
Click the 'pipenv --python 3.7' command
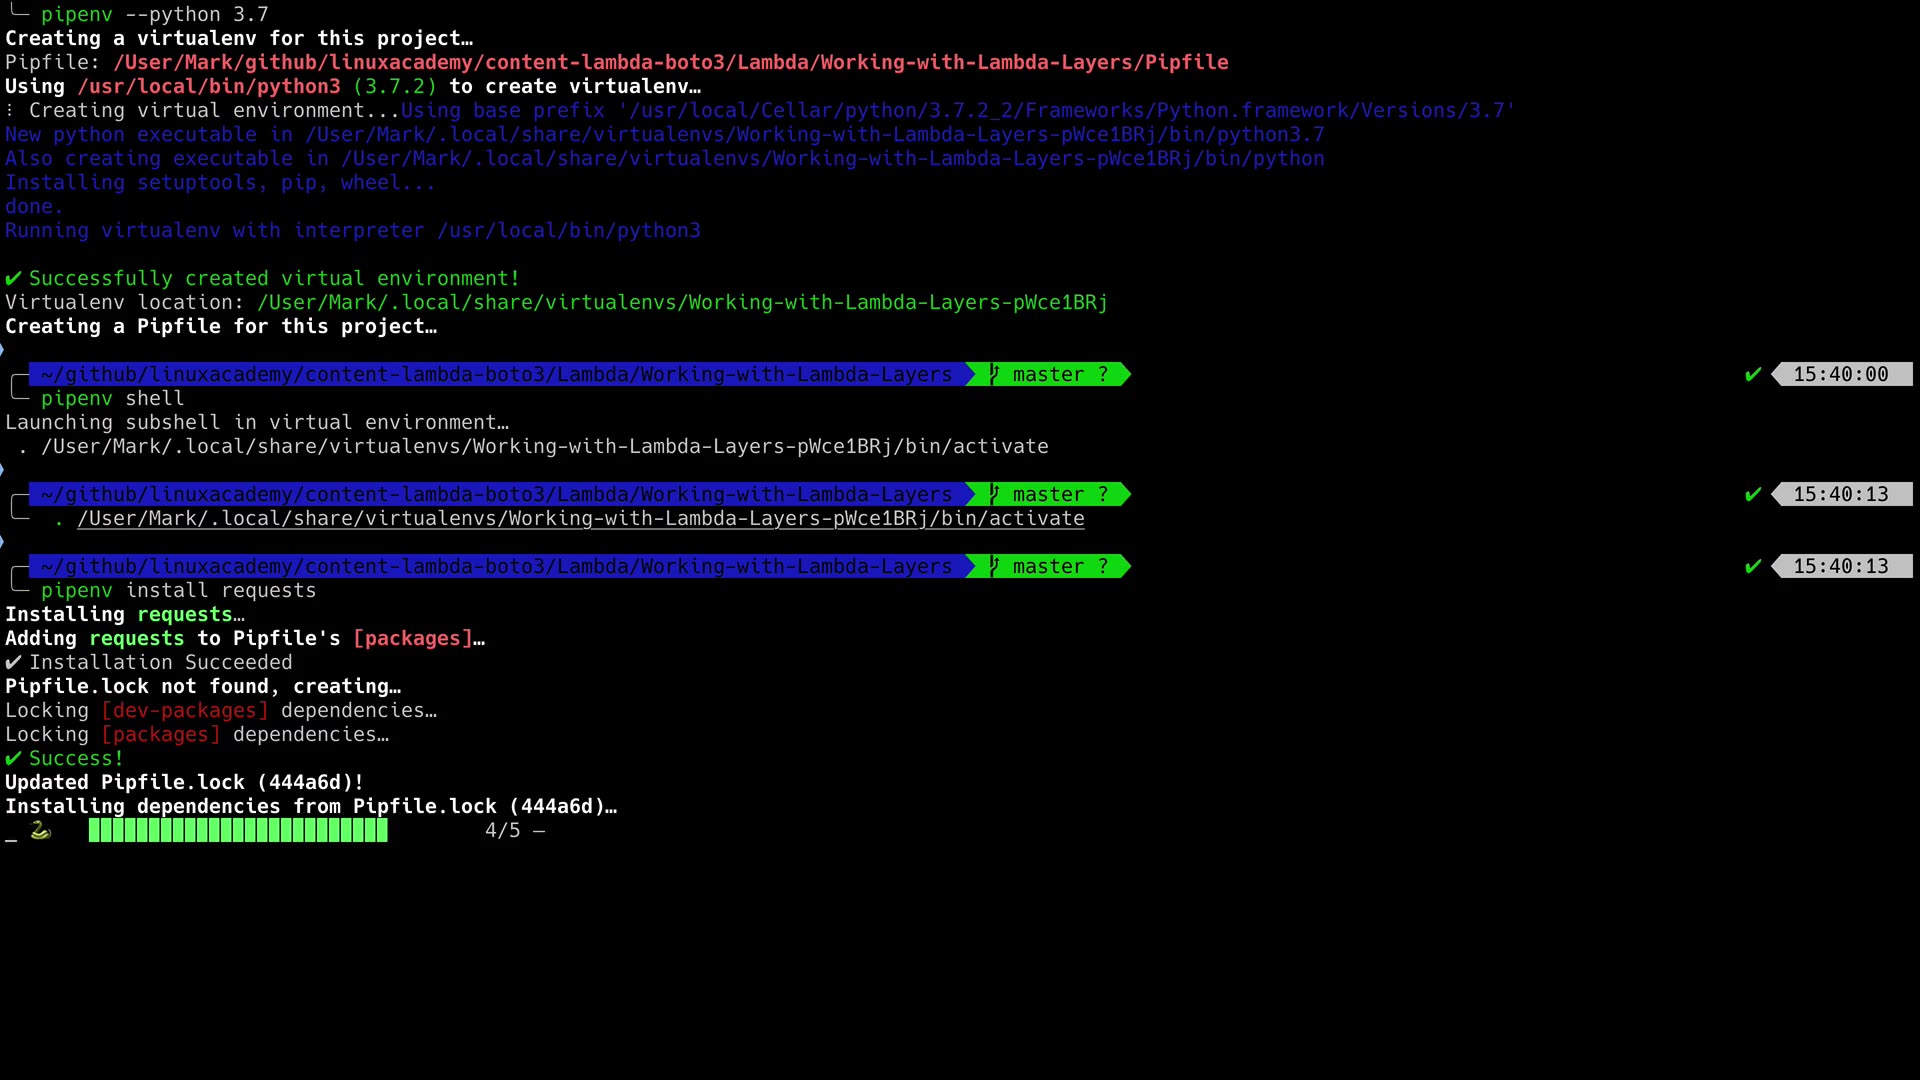click(x=154, y=14)
